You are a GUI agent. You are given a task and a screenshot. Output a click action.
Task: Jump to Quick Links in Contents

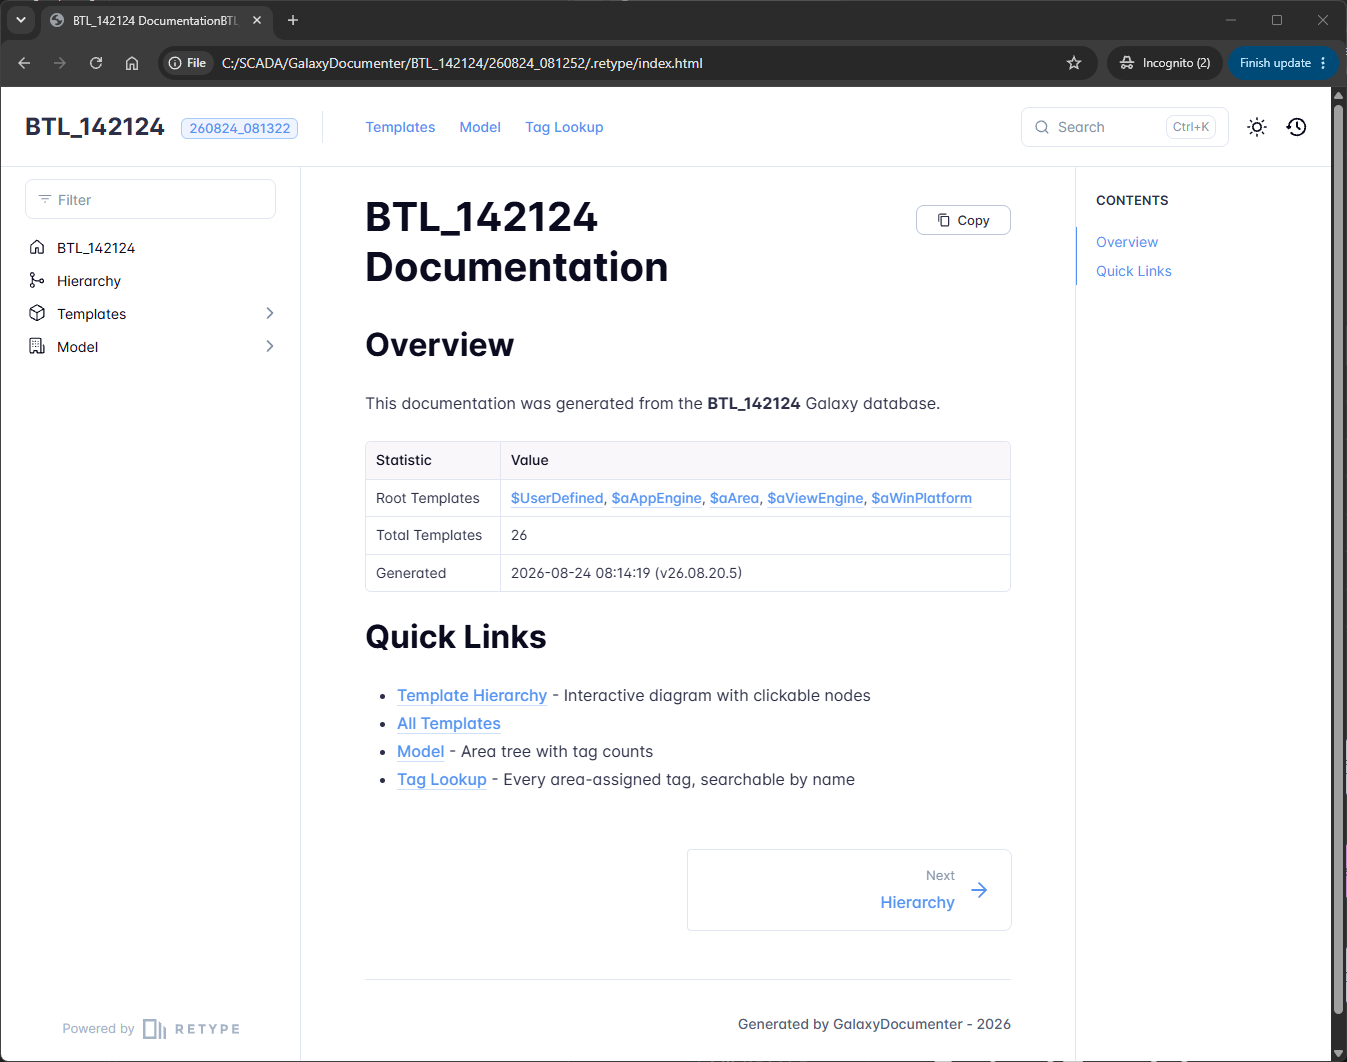(x=1134, y=271)
